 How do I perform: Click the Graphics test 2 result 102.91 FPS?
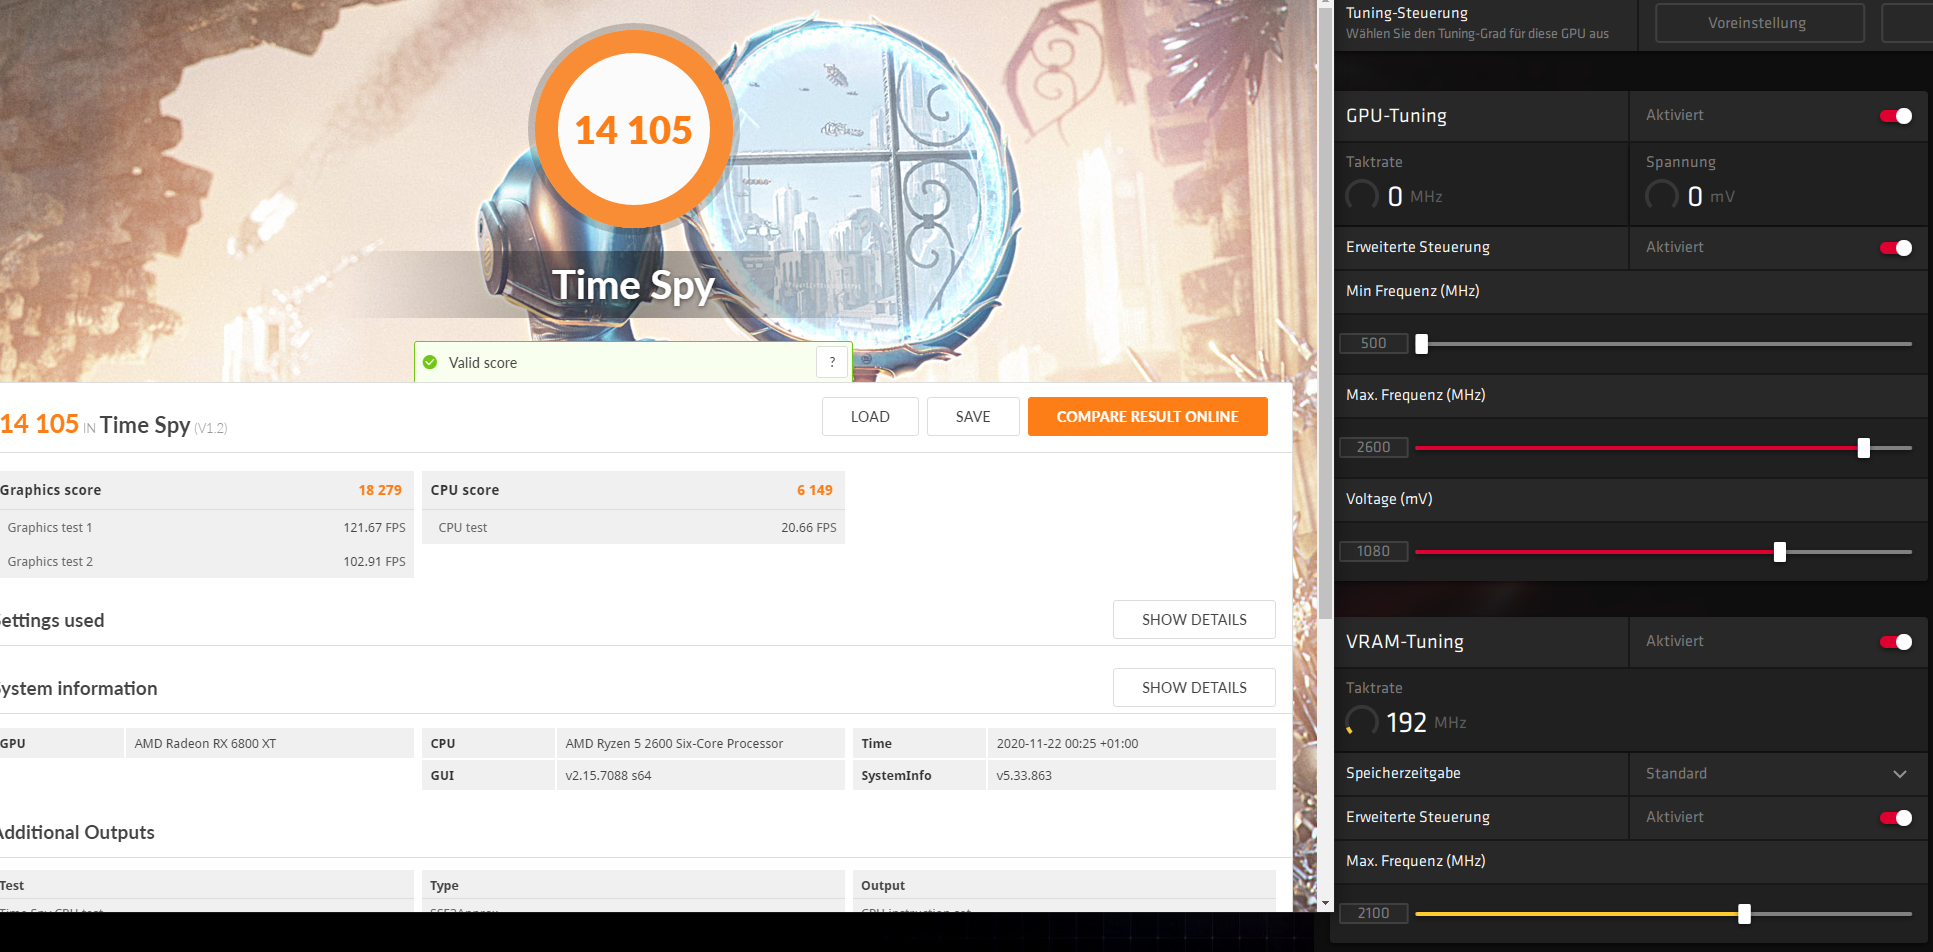tap(375, 562)
